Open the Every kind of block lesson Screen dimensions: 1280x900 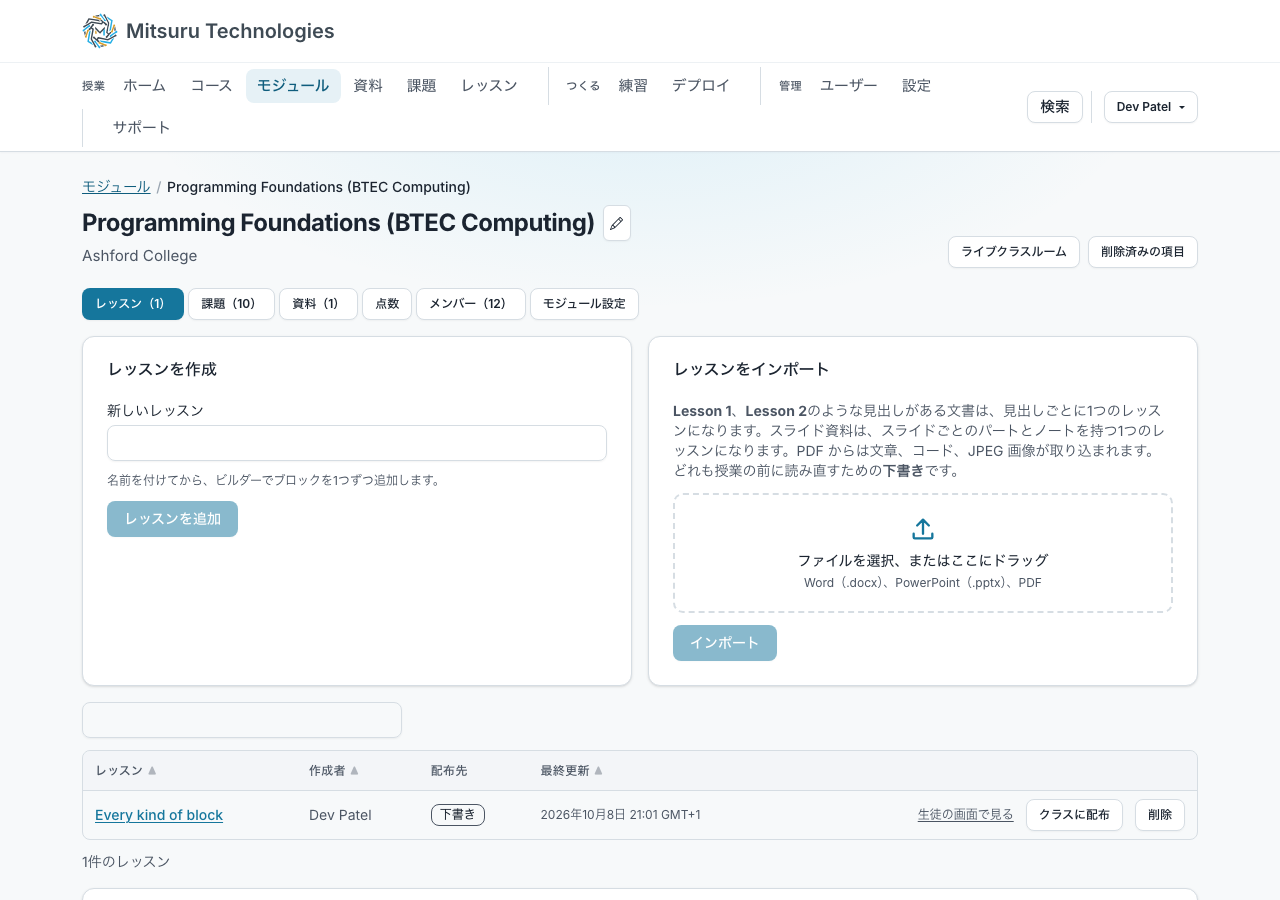click(x=159, y=815)
